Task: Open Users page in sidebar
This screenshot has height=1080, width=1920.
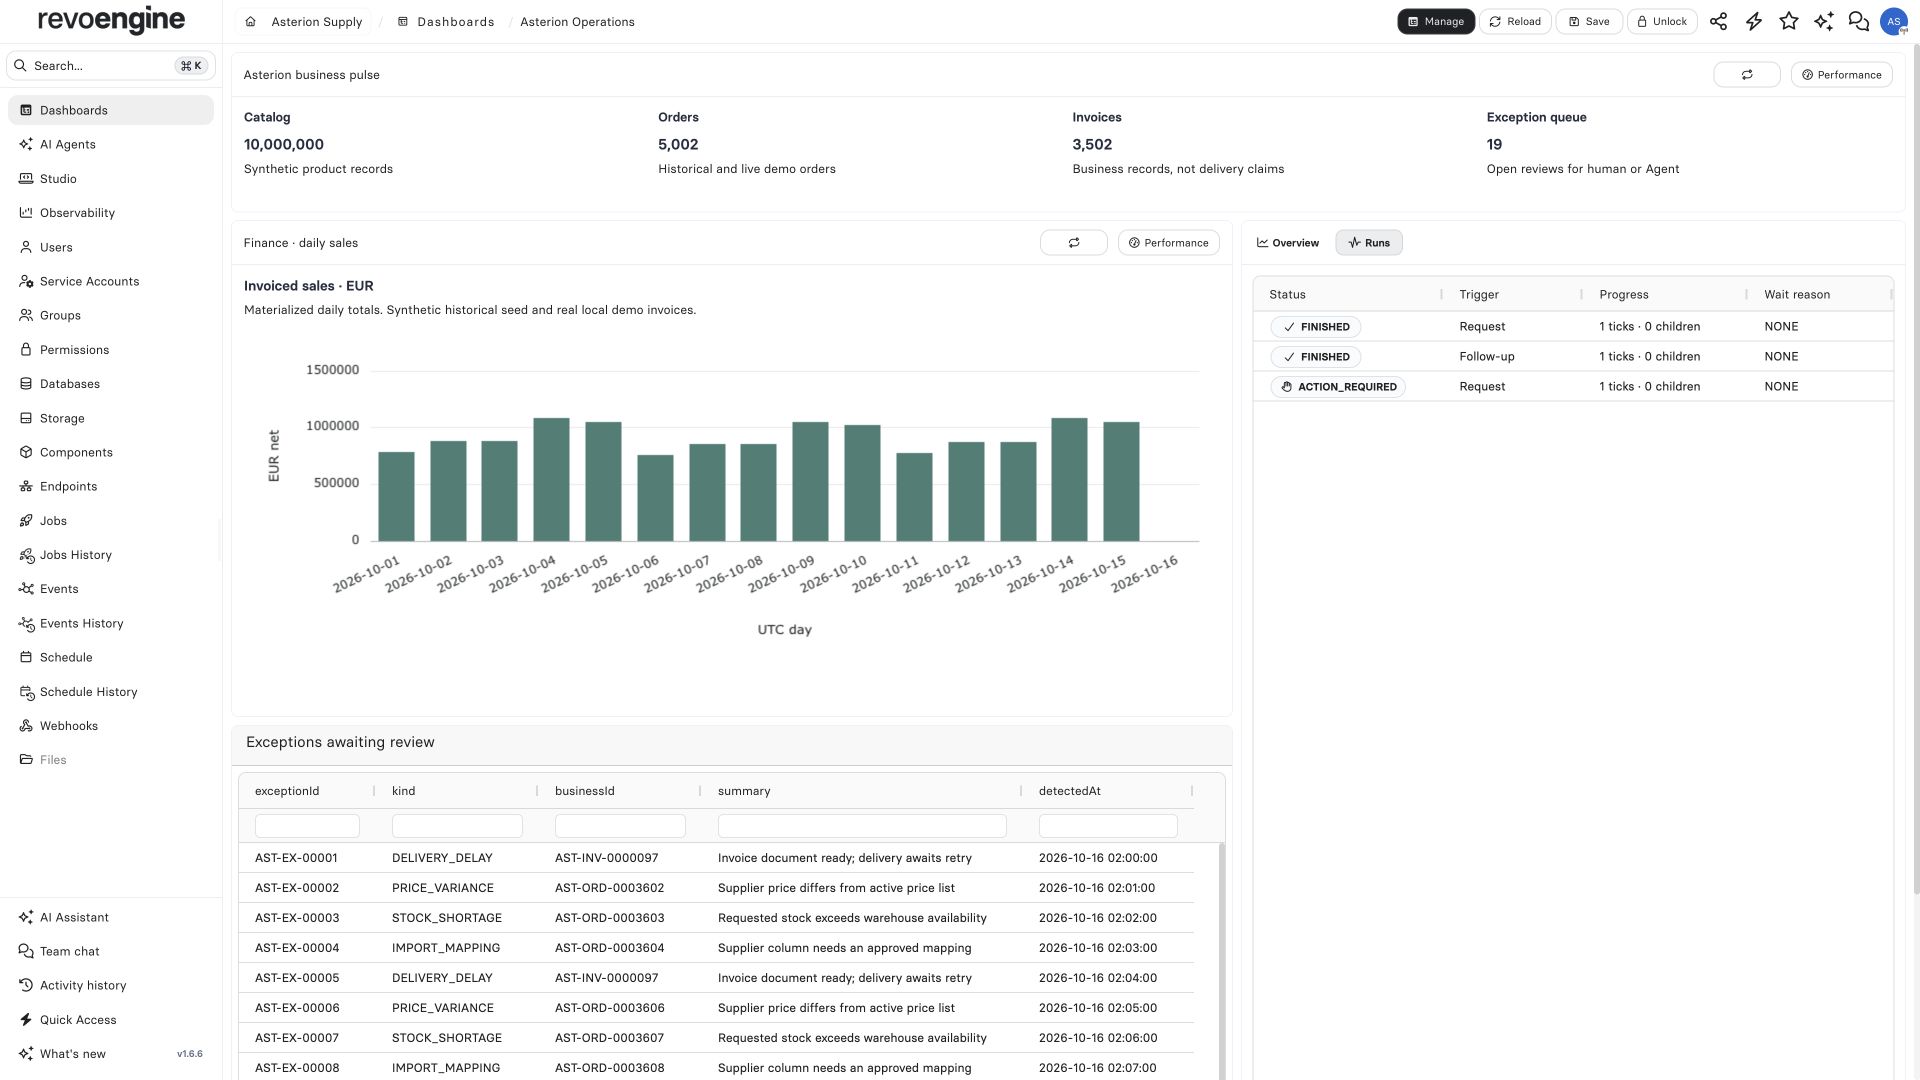Action: pos(111,247)
